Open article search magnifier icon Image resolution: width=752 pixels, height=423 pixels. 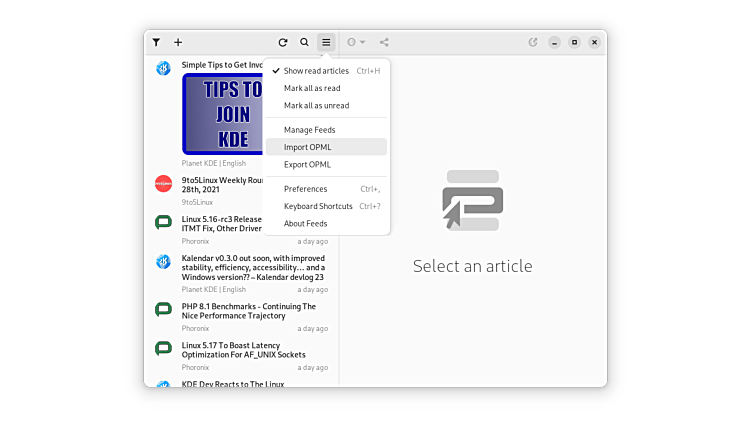[305, 42]
